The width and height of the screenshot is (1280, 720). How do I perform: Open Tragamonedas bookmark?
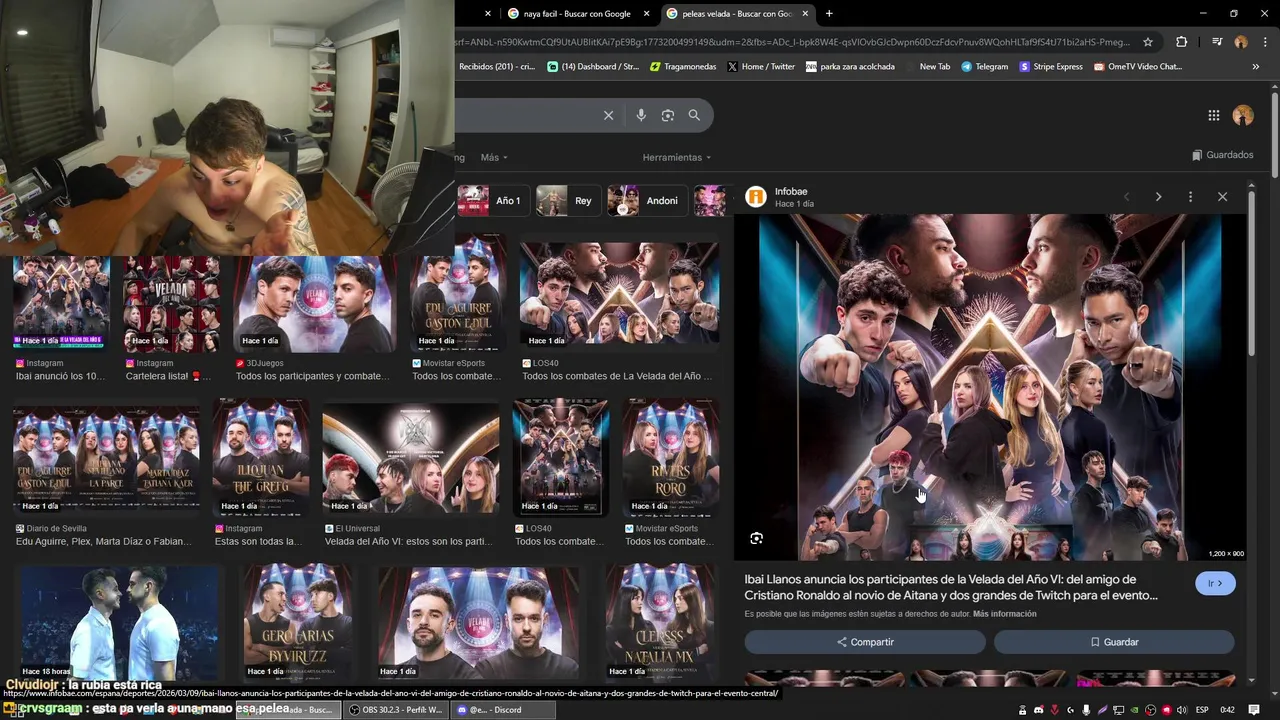[682, 67]
